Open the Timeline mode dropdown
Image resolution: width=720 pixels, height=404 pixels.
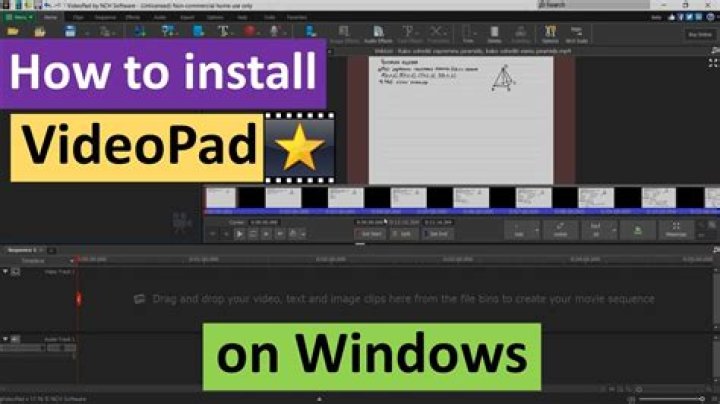(x=36, y=259)
